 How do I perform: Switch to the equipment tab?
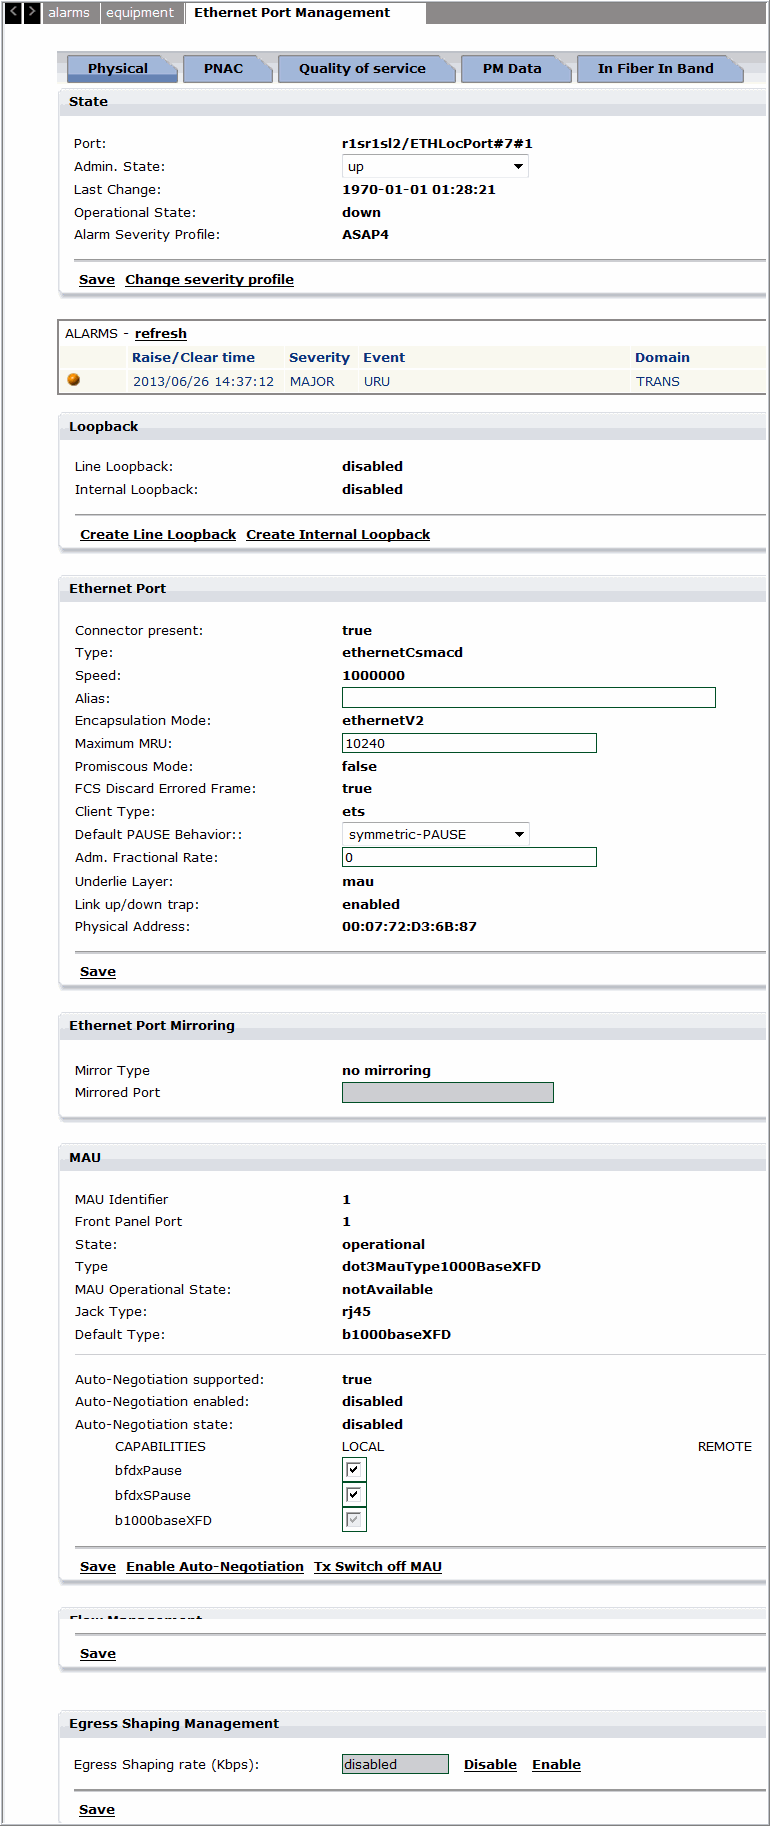tap(140, 13)
